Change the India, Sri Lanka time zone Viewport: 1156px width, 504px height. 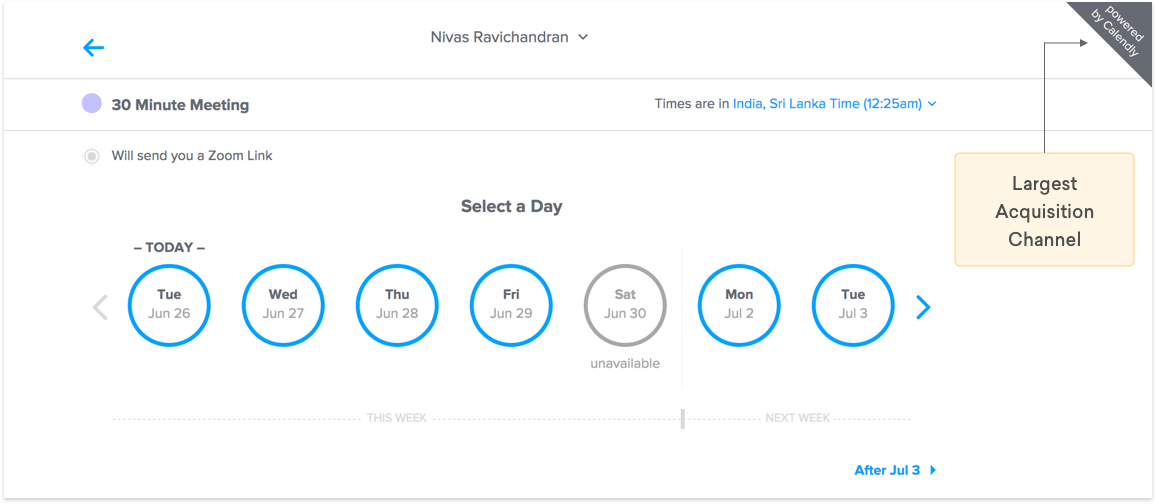[826, 103]
